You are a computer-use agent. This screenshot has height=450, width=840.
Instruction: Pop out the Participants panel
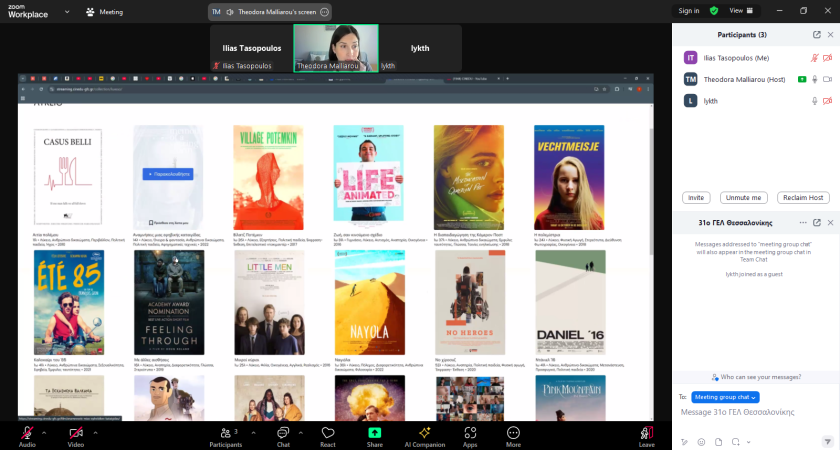pos(816,35)
